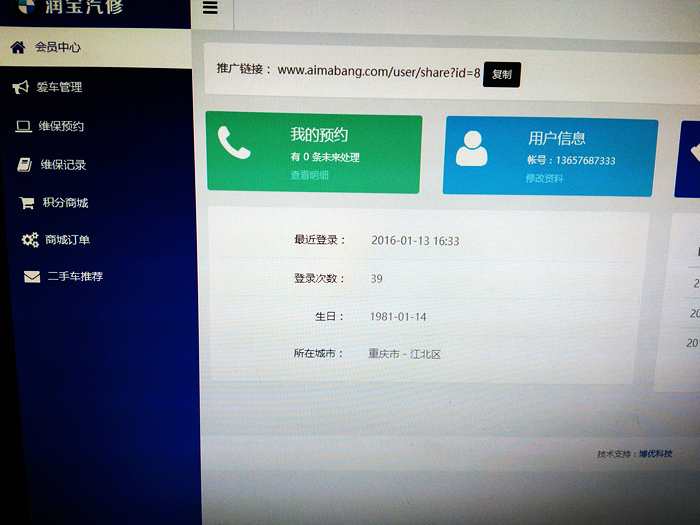700x525 pixels.
Task: Open 修改资料 link on user card
Action: pos(544,179)
